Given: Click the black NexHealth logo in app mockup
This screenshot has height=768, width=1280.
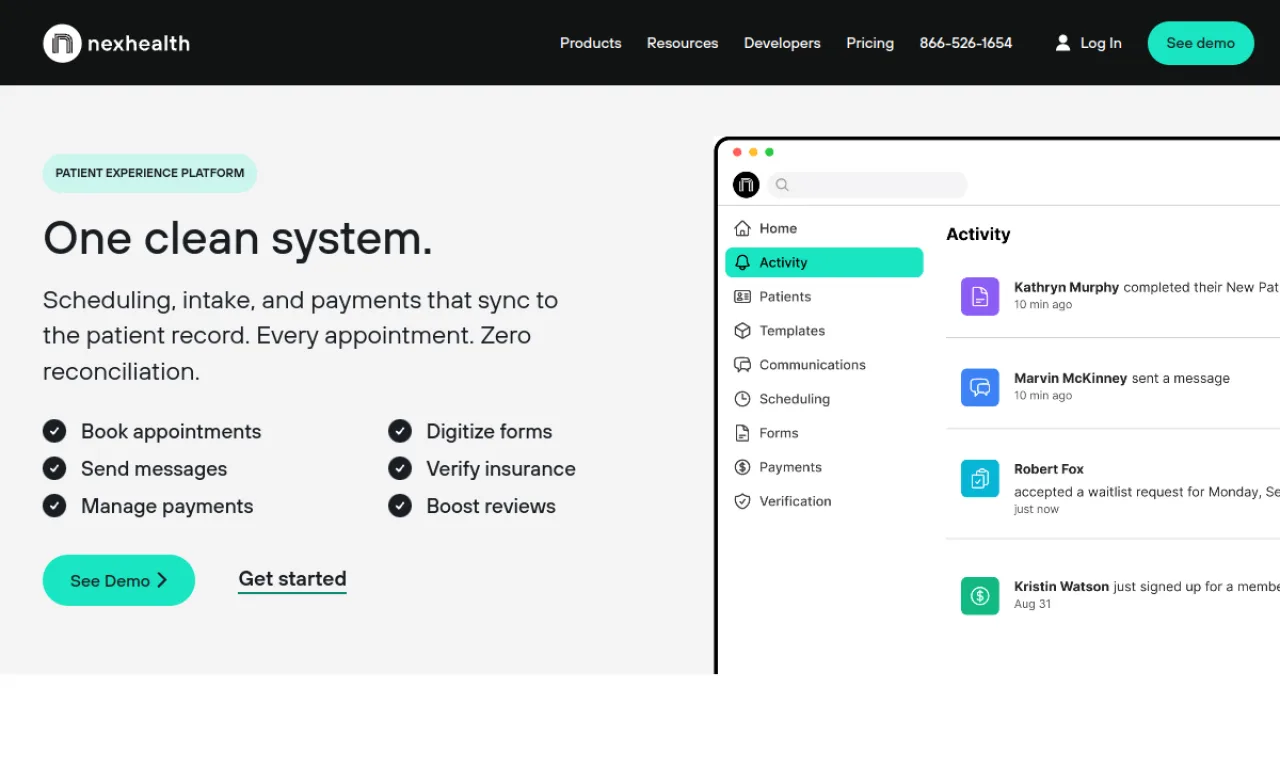Looking at the screenshot, I should (x=746, y=185).
